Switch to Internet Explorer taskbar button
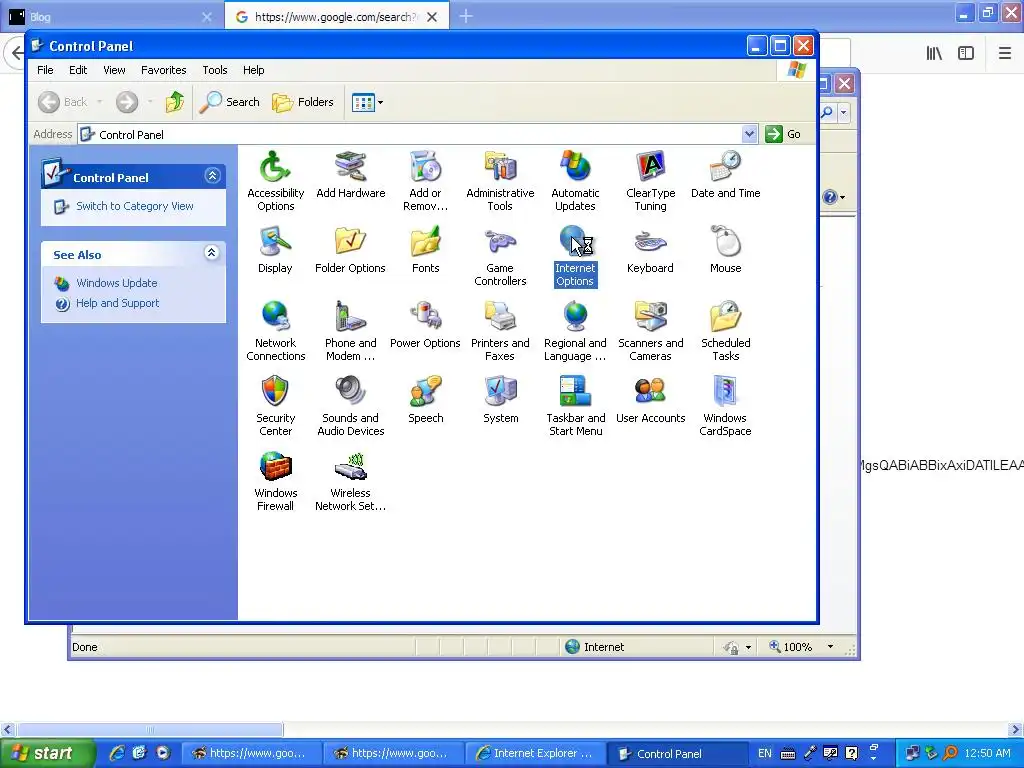1024x768 pixels. click(x=534, y=753)
